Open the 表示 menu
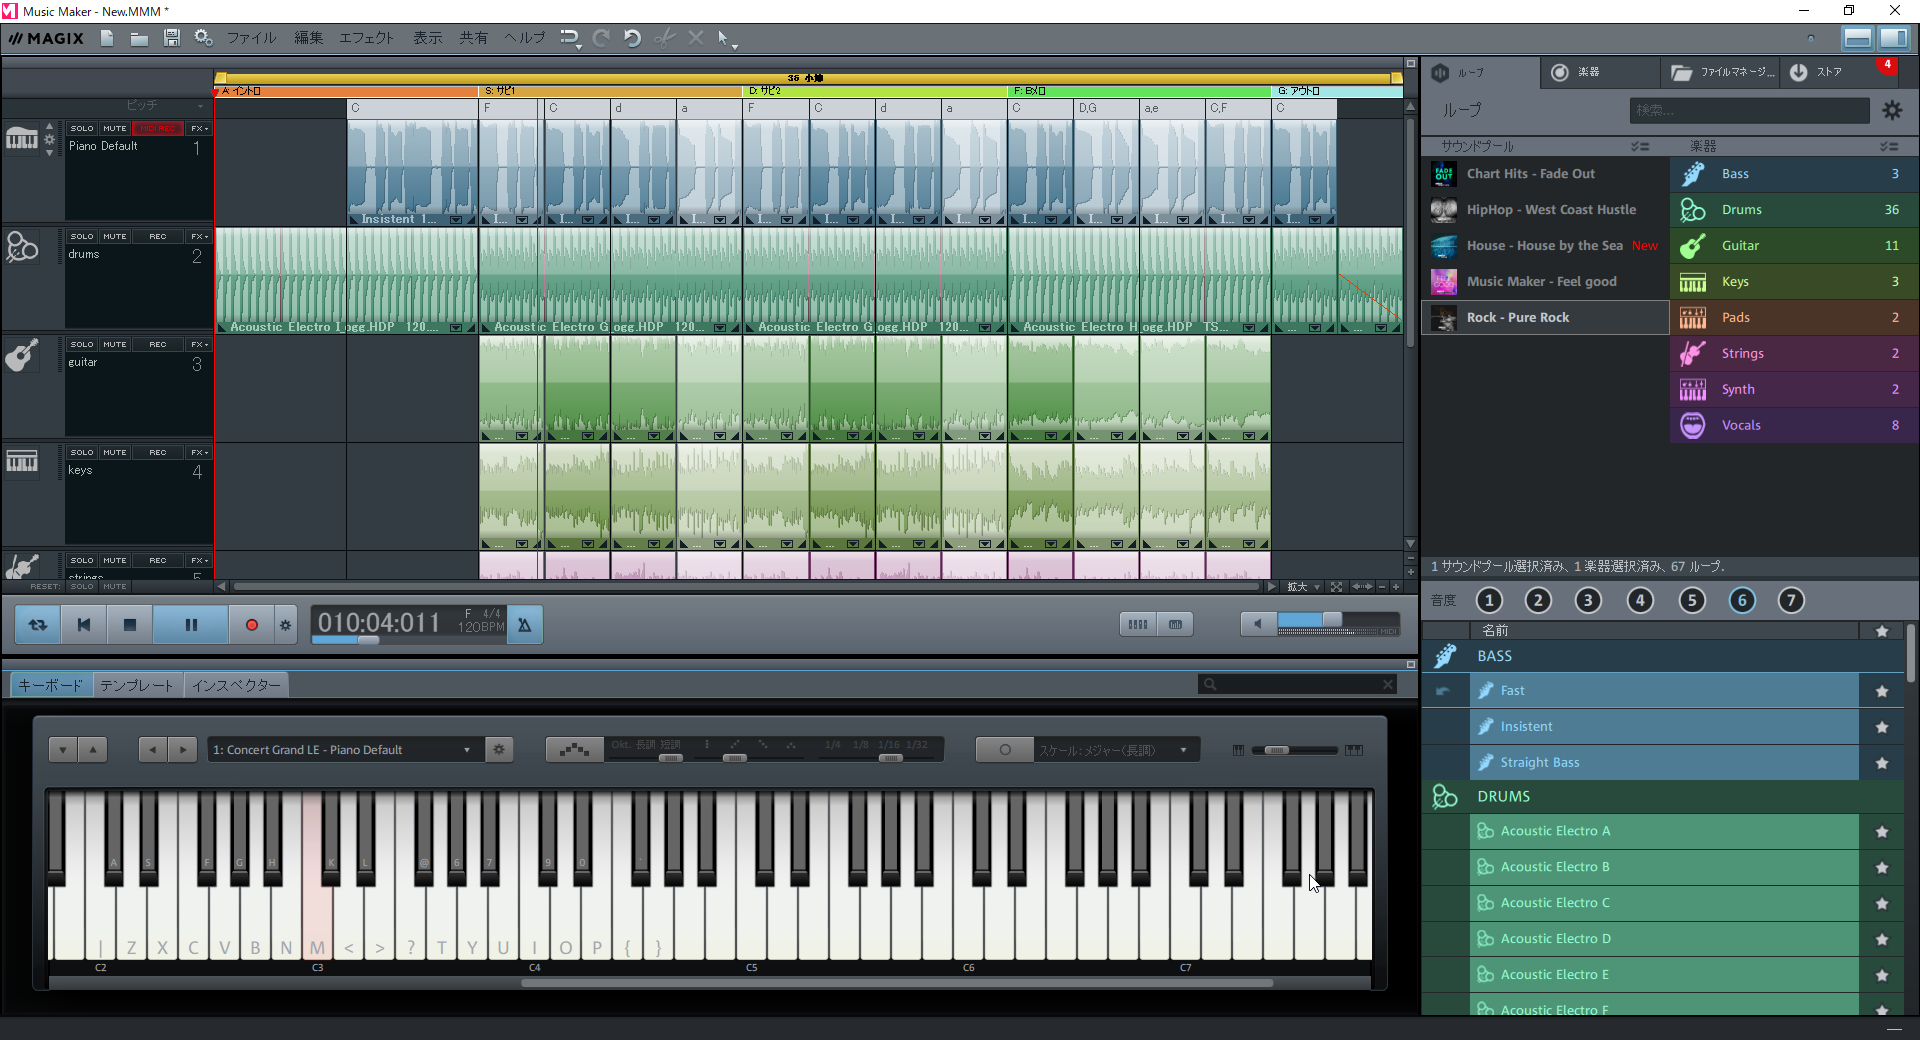 pos(428,38)
